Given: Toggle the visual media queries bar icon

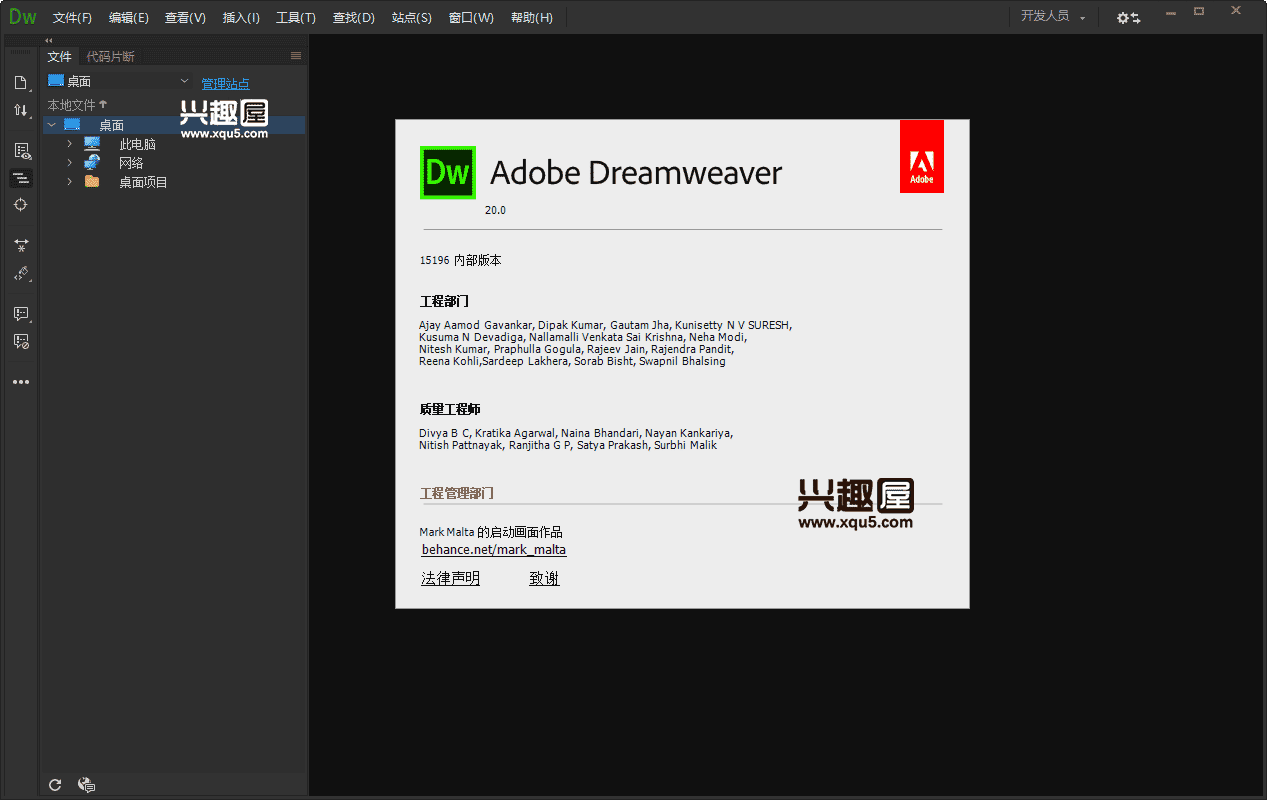Looking at the screenshot, I should pyautogui.click(x=21, y=178).
